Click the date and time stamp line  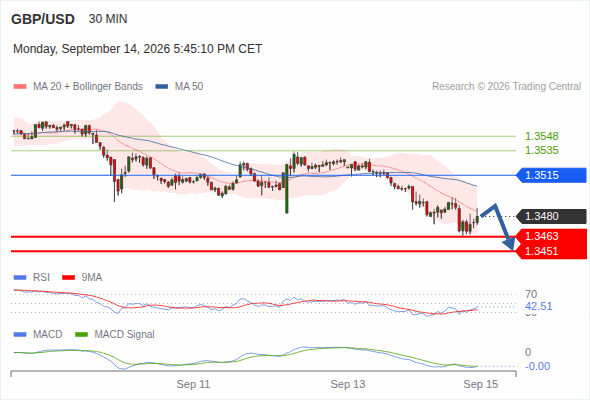click(137, 49)
